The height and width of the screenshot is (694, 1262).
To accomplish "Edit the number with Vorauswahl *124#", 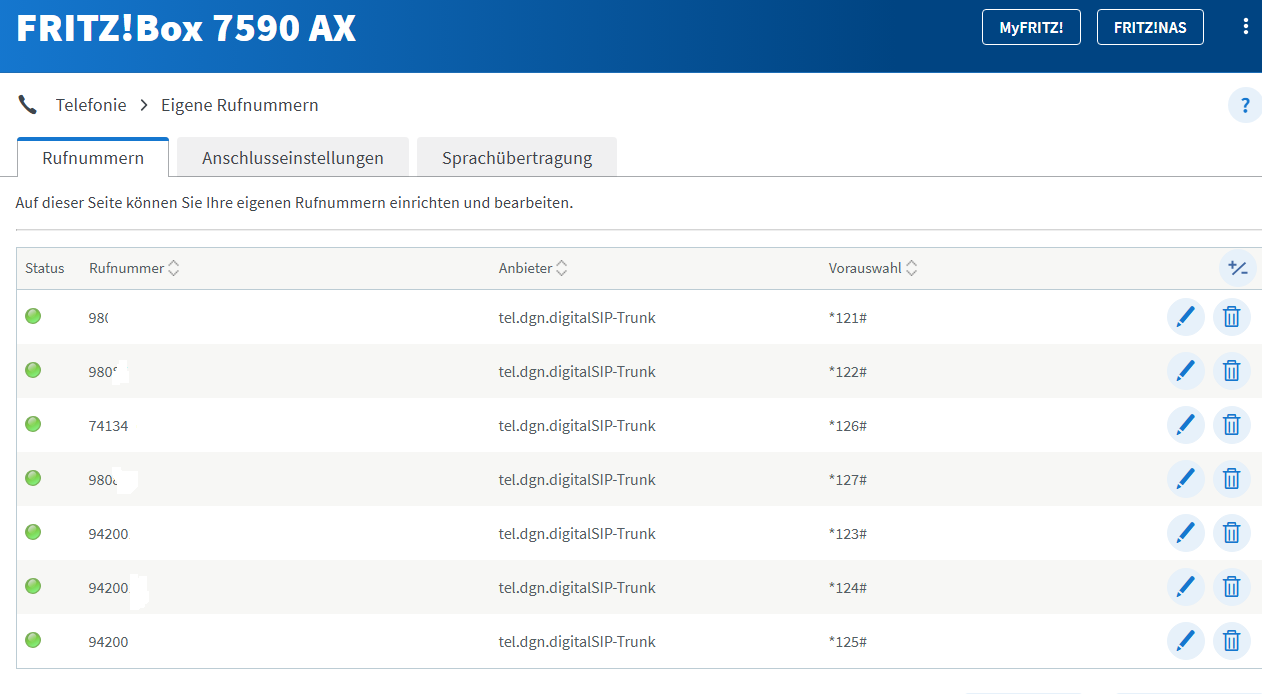I will coord(1186,587).
